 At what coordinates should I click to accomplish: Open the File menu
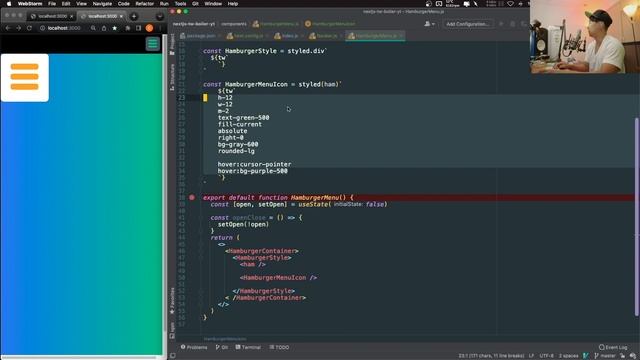tap(52, 4)
